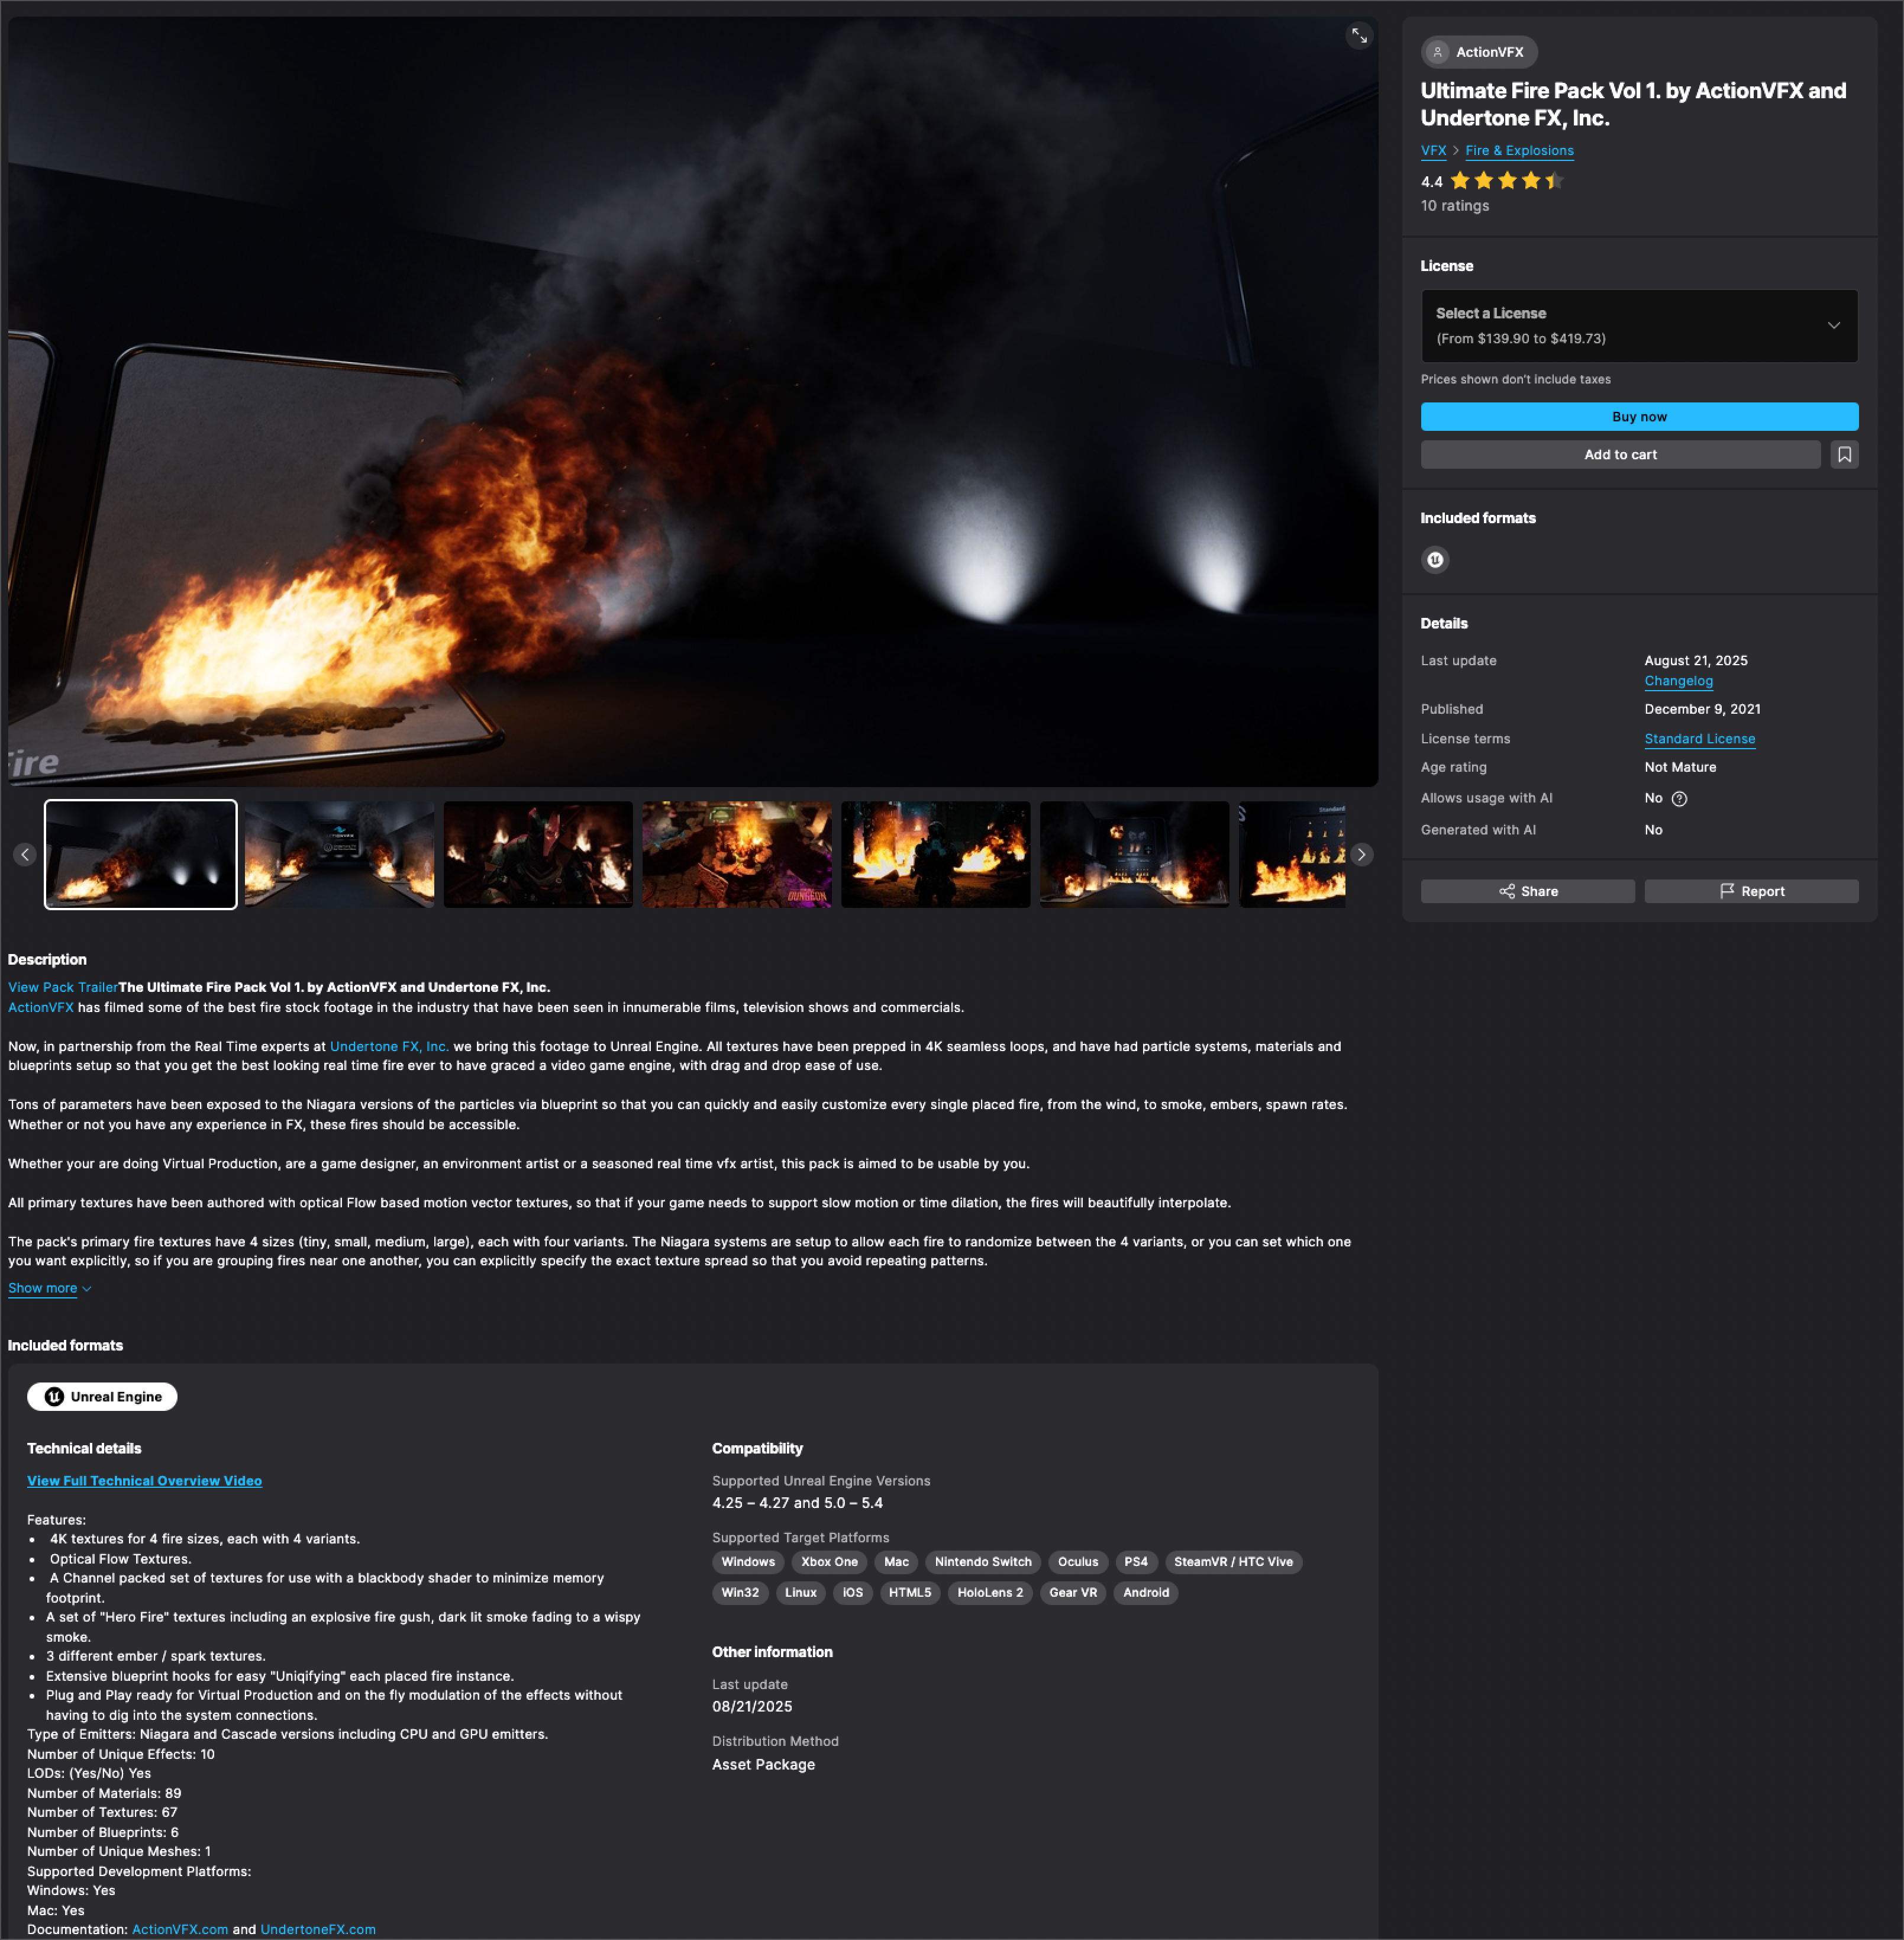Image resolution: width=1904 pixels, height=1940 pixels.
Task: Click the Number of Materials: 89 line
Action: point(104,1794)
